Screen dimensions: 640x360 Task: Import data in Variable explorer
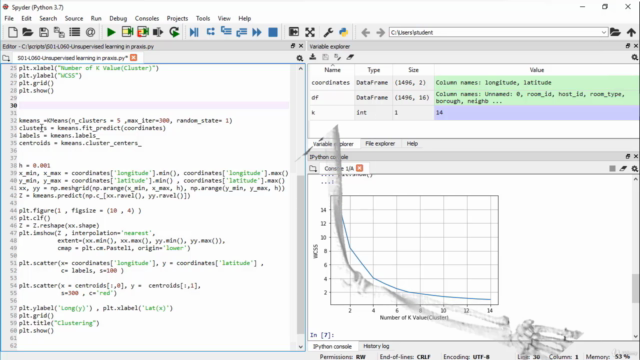tap(313, 57)
